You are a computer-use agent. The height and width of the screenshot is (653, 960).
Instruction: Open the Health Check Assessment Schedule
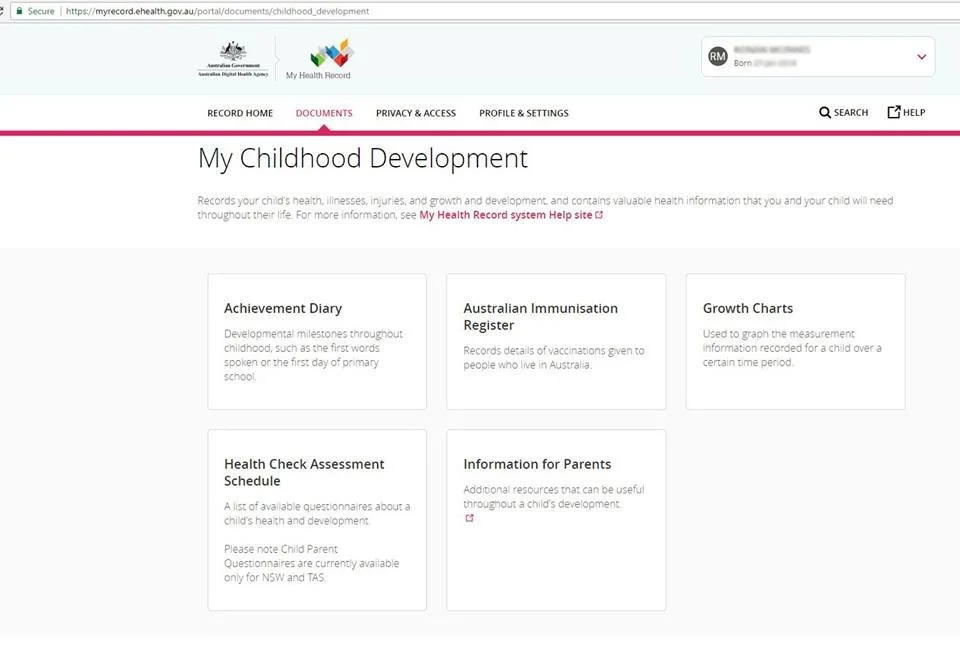[x=316, y=518]
